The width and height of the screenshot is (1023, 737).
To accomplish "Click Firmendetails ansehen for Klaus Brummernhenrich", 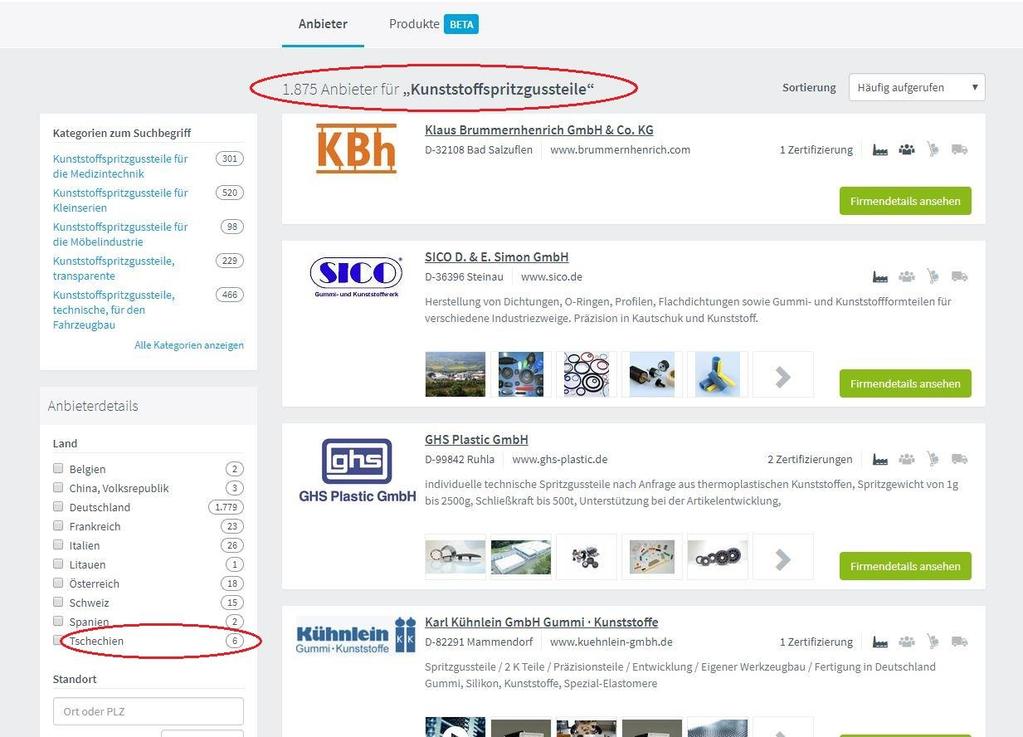I will 905,201.
